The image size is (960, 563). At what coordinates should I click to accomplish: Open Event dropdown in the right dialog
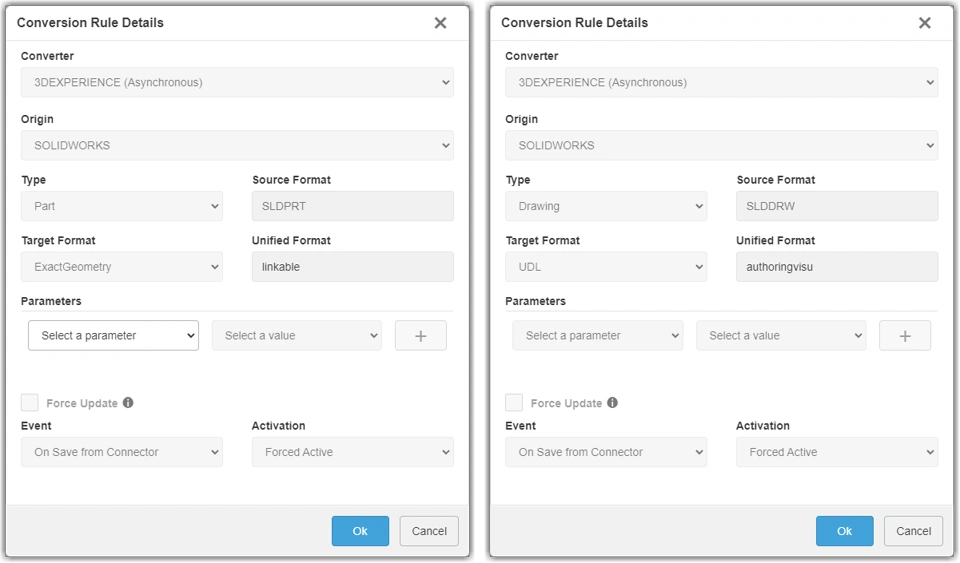(x=606, y=452)
